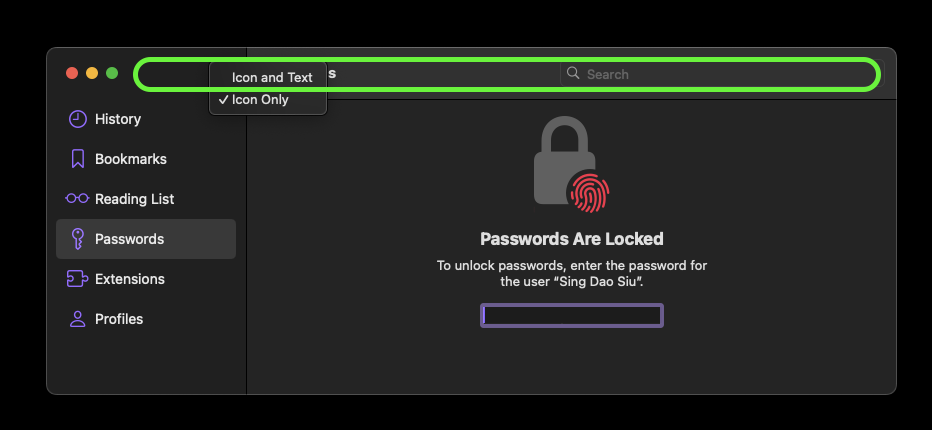Click the Passwords key icon

click(x=77, y=239)
